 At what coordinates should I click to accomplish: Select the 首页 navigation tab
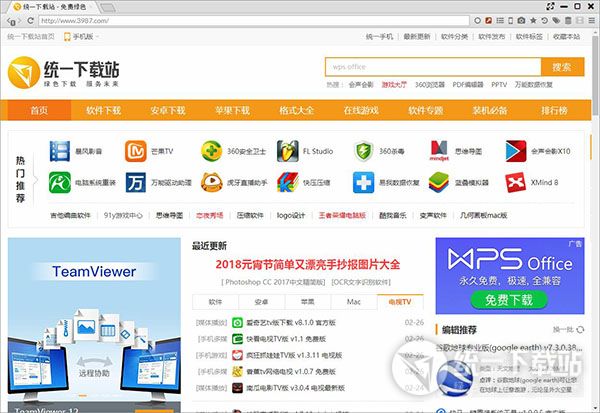[39, 110]
